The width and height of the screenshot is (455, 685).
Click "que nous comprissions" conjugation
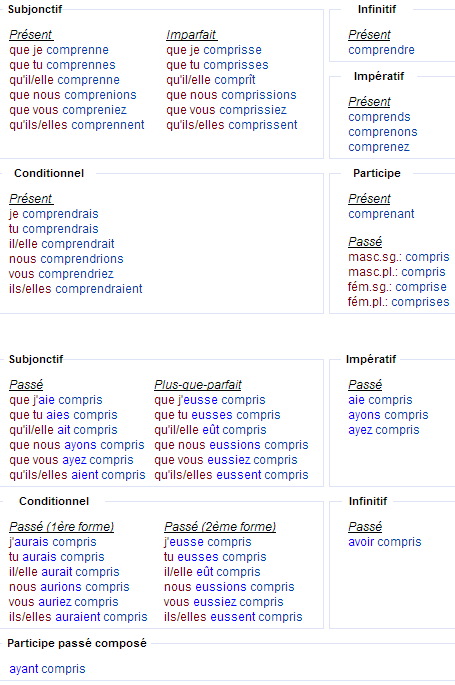coord(231,95)
